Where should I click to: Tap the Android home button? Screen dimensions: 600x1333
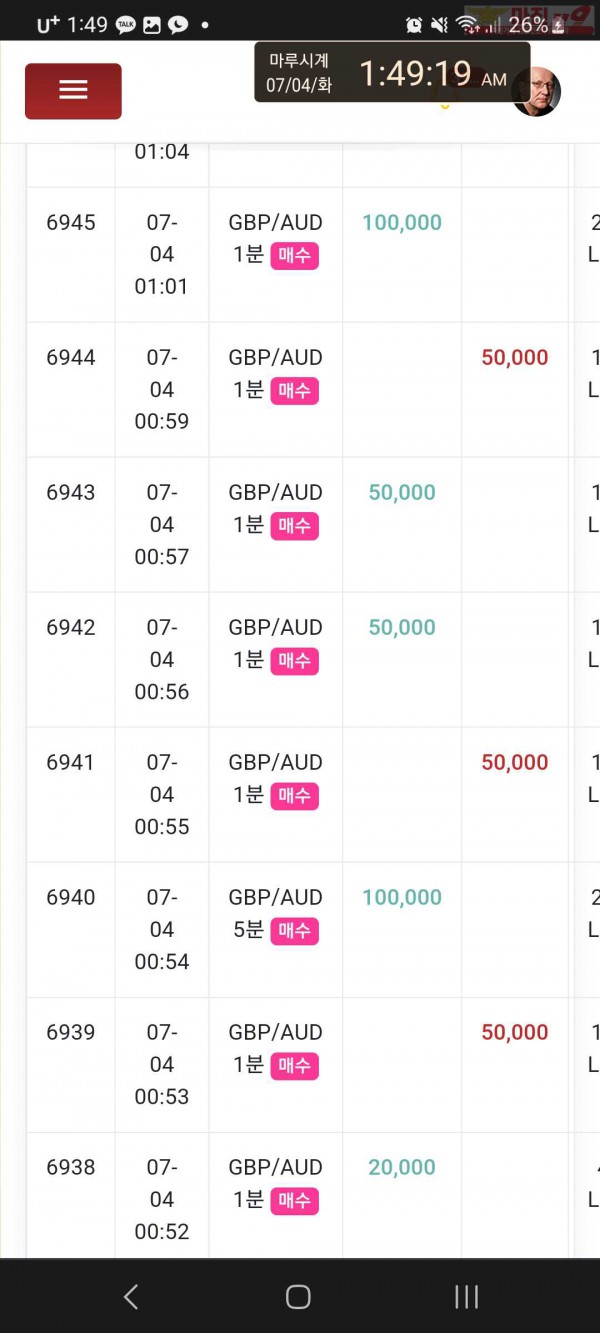tap(298, 1297)
